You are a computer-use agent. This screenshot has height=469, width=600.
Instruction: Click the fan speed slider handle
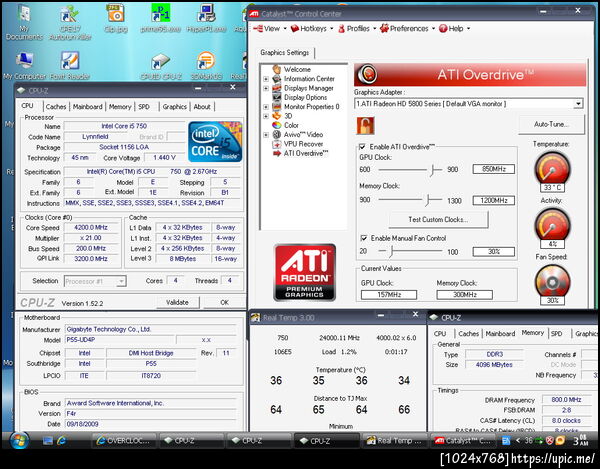pos(391,251)
